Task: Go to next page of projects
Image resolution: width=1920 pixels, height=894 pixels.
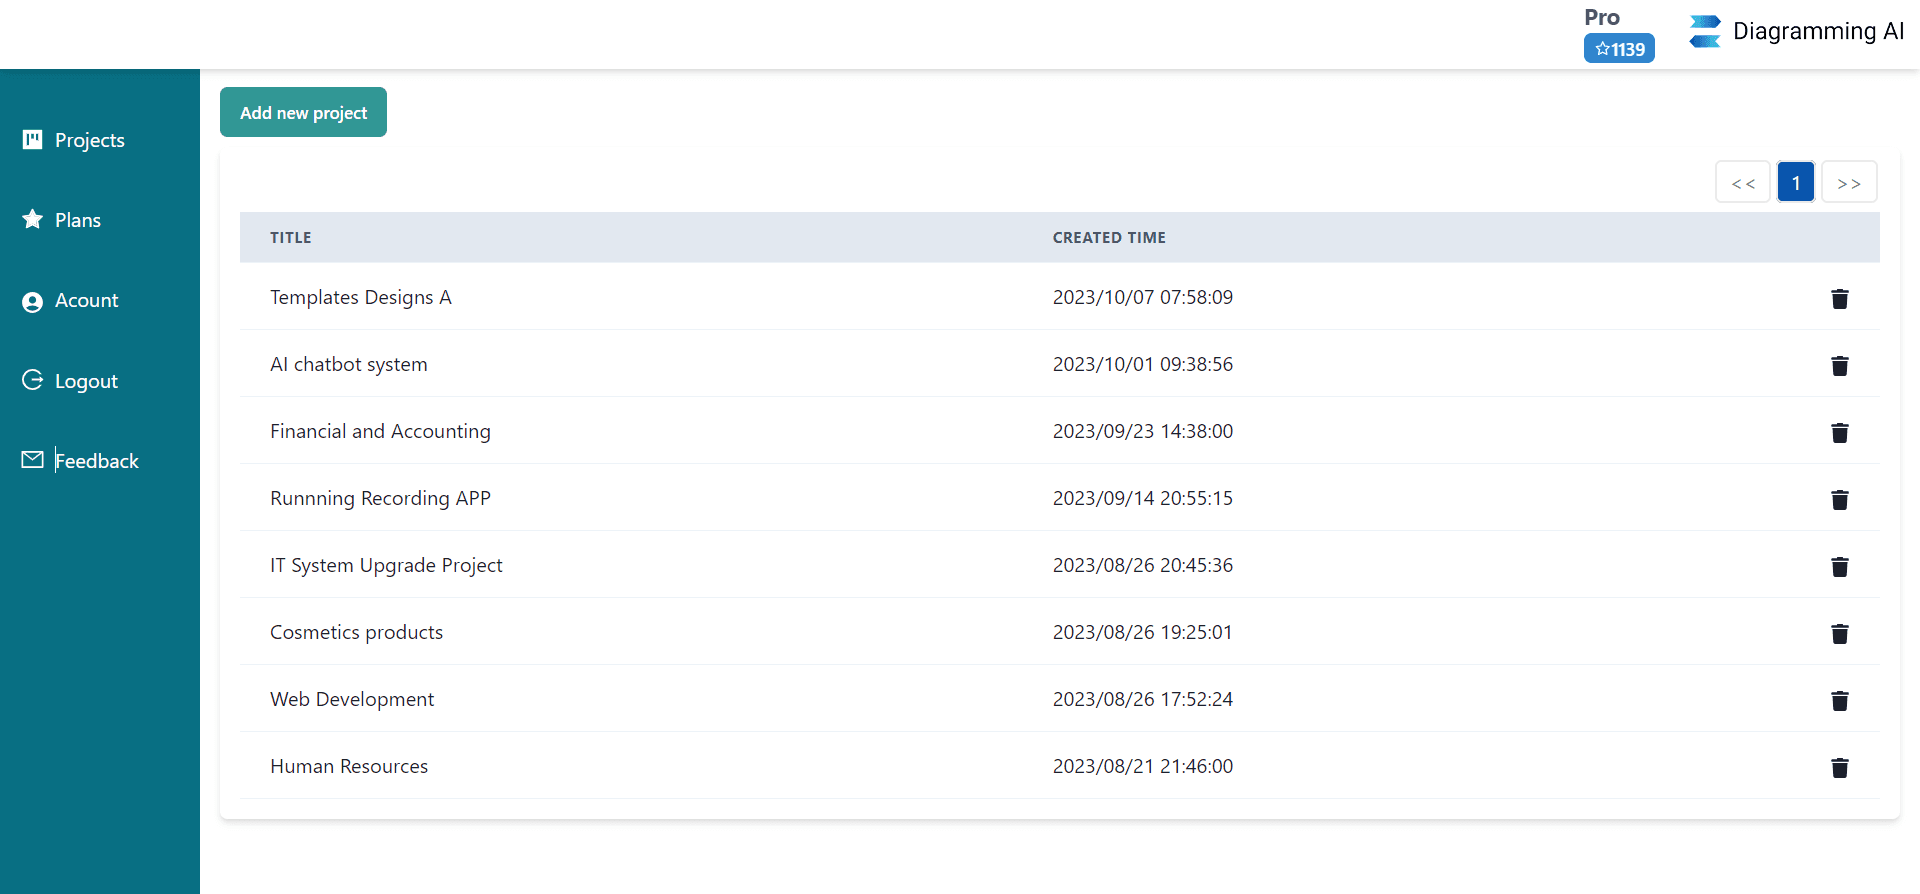Action: point(1849,183)
